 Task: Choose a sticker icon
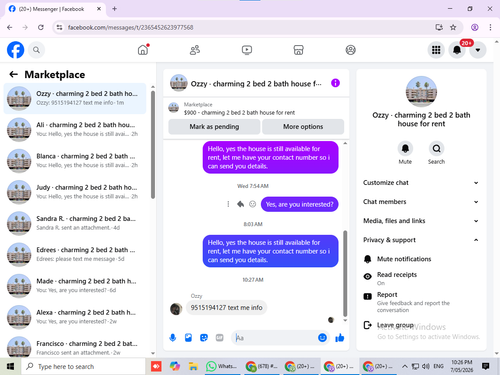click(204, 338)
